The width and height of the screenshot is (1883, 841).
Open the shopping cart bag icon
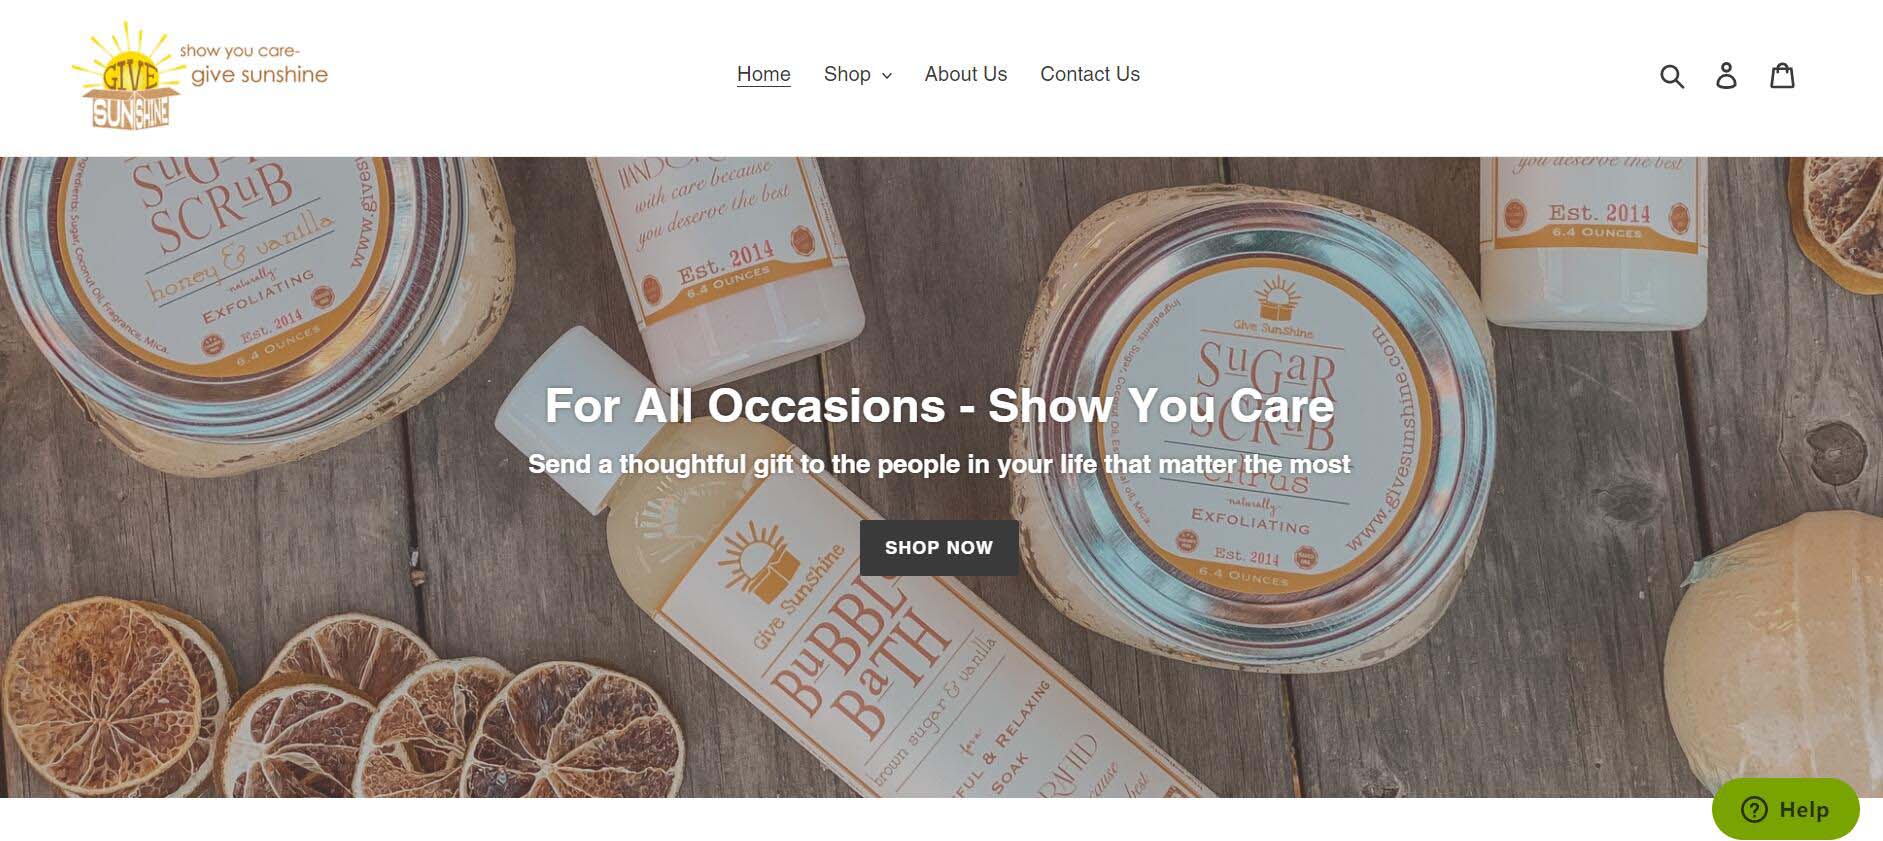click(1783, 75)
